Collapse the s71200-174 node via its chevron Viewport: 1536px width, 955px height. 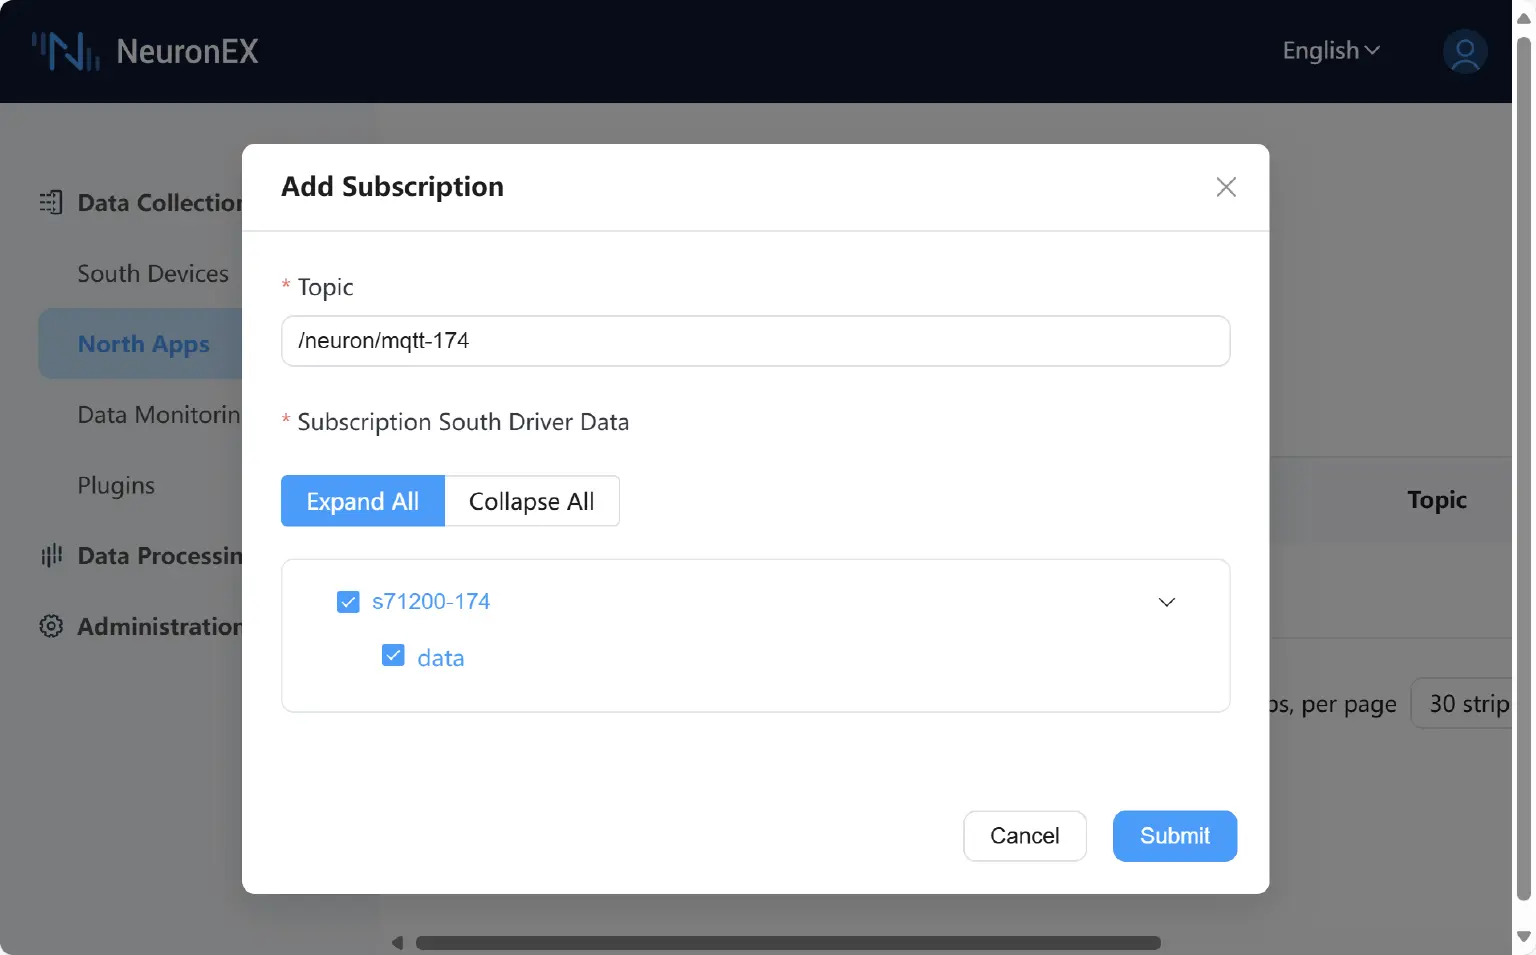(x=1166, y=602)
